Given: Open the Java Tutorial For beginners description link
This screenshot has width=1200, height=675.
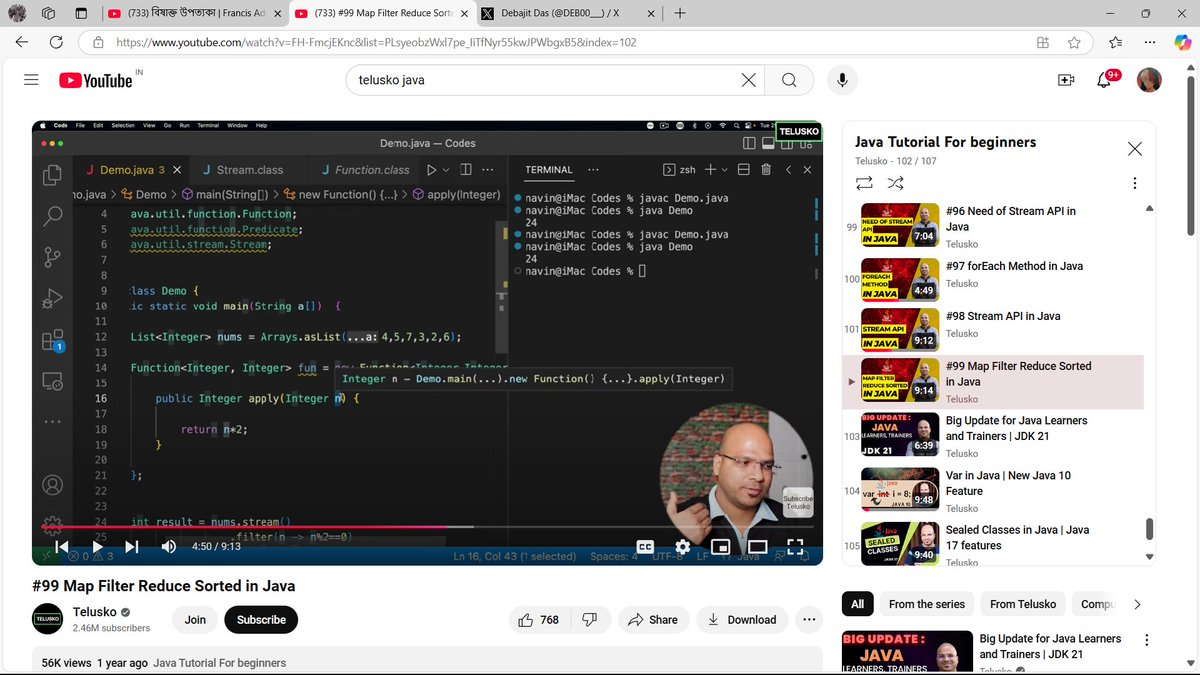Looking at the screenshot, I should 219,663.
